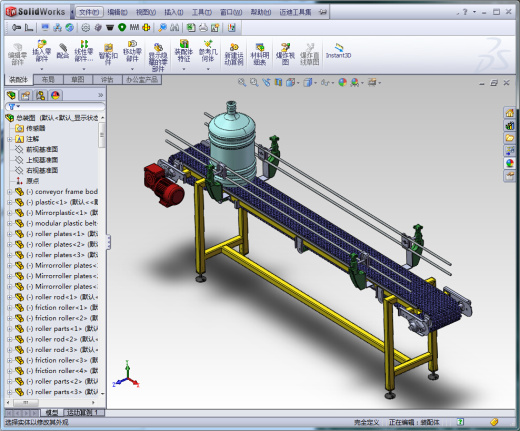Viewport: 520px width, 431px height.
Task: Open the DisplayManager color-ball tab
Action: pos(55,96)
